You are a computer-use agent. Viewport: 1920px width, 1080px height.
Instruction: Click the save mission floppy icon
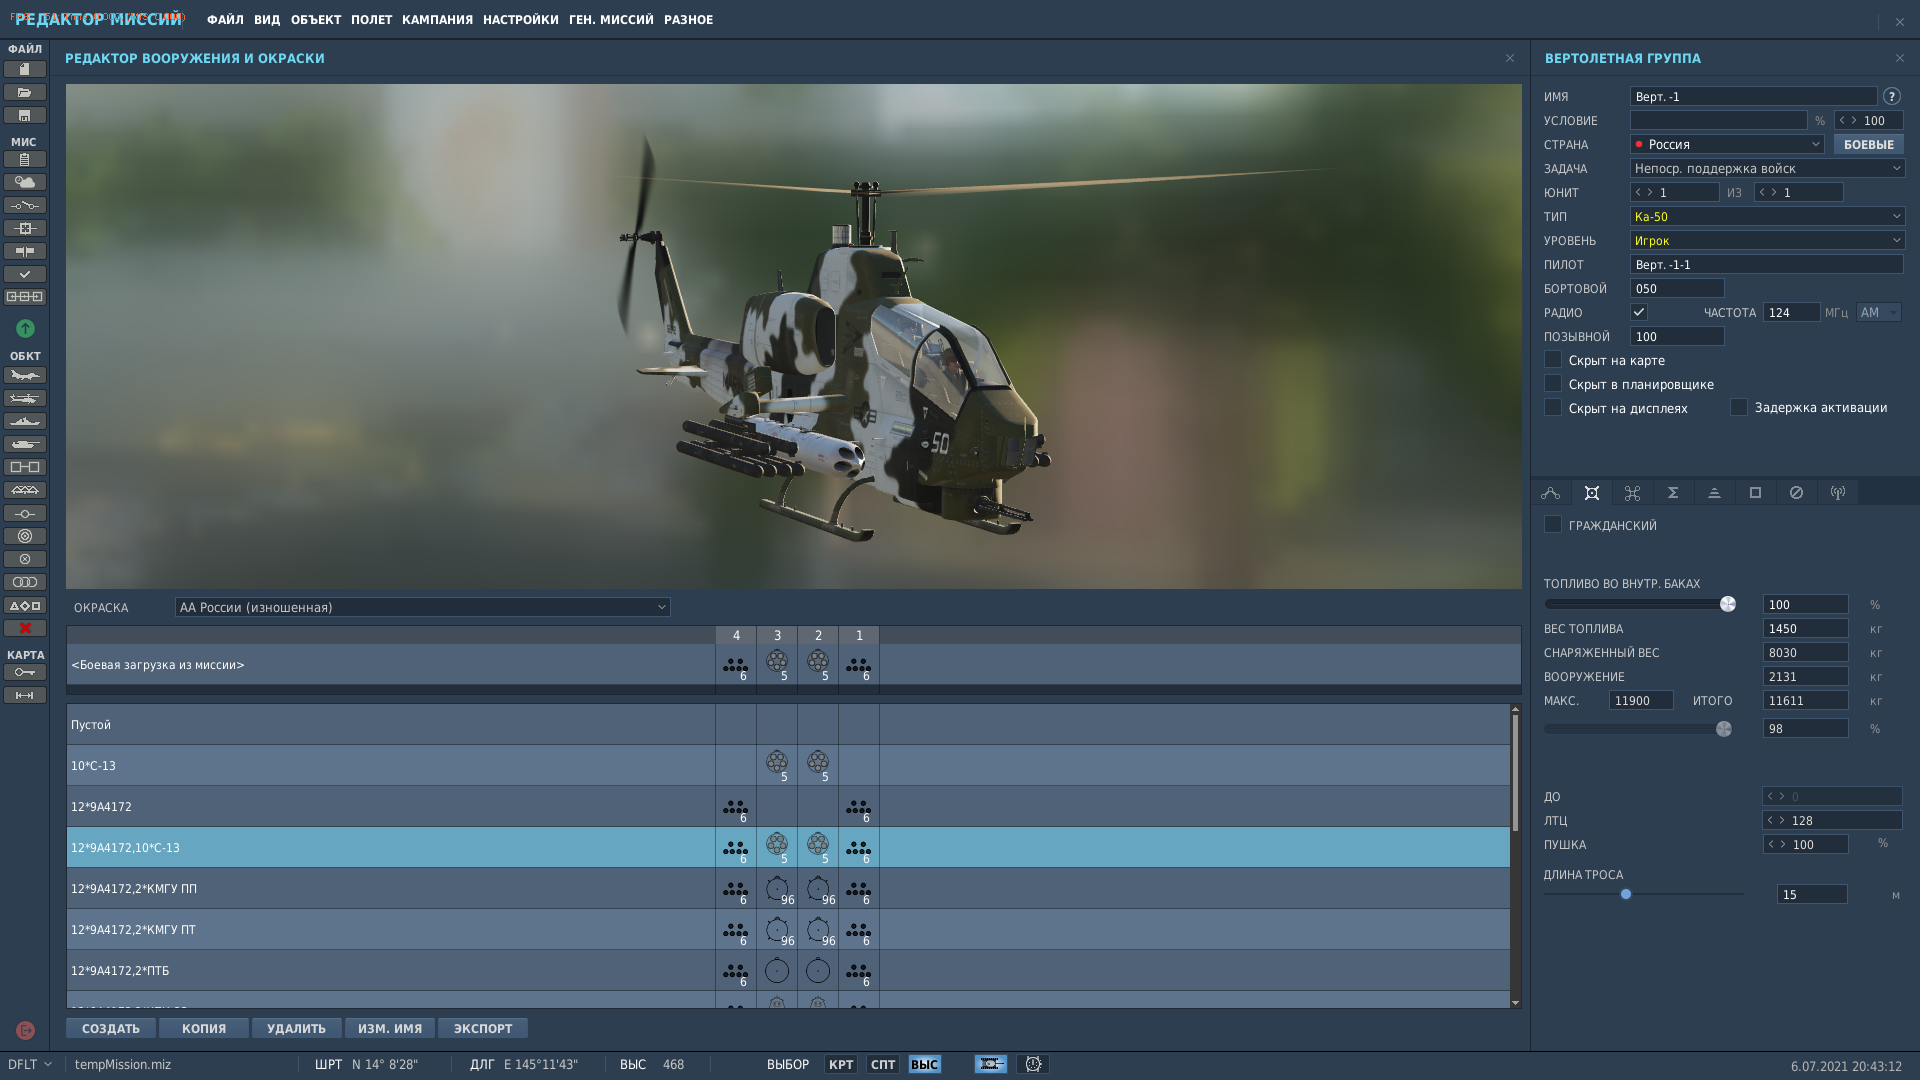tap(25, 115)
